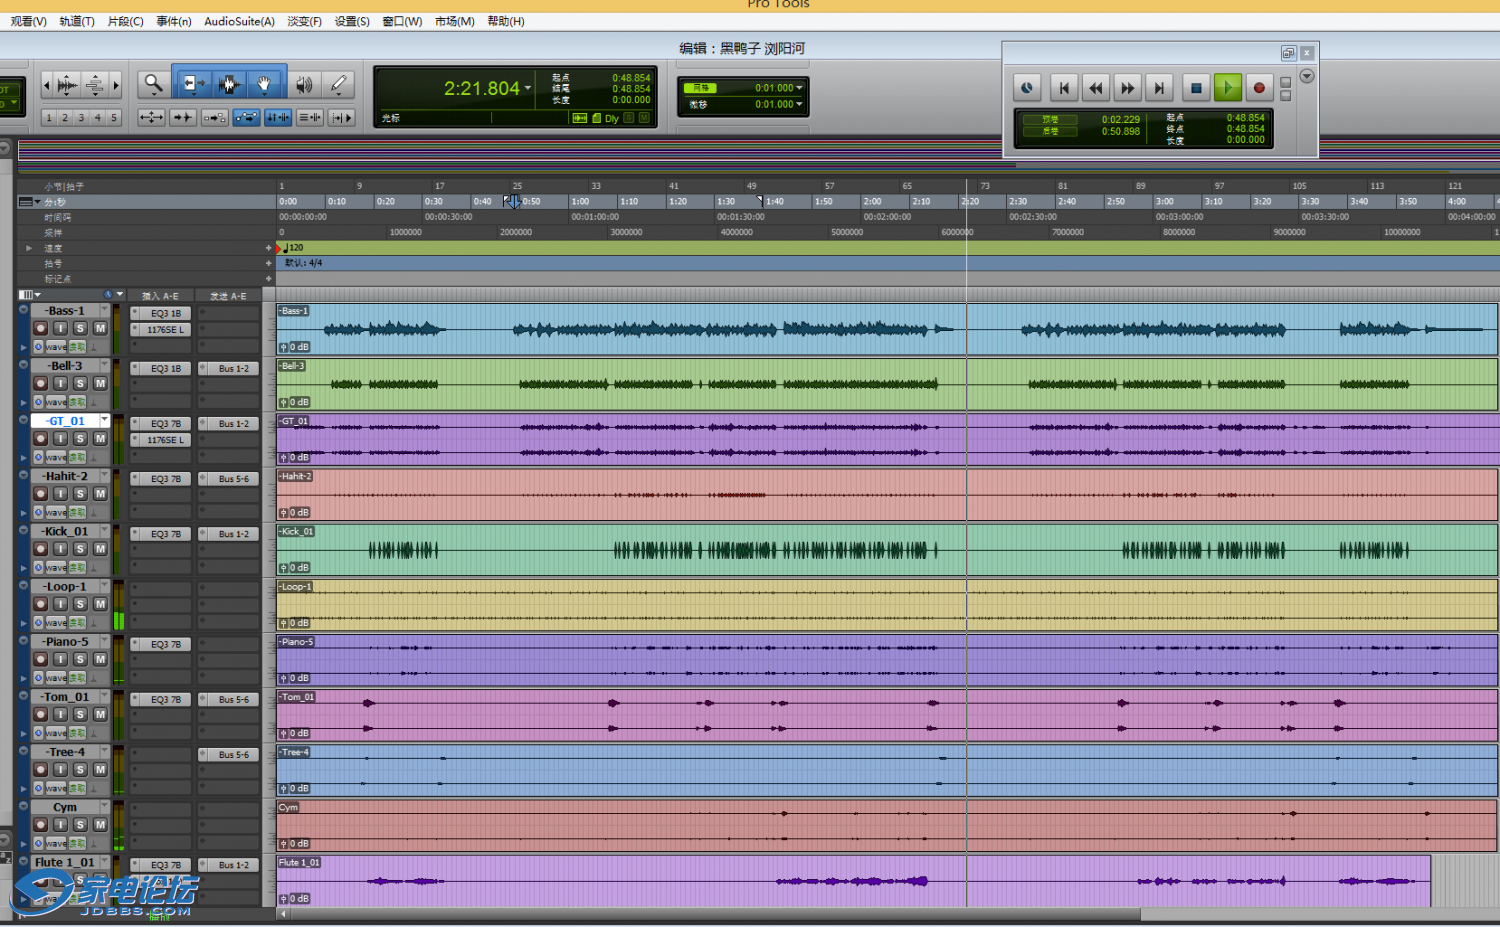Toggle Mirrored MIDI Editing button

[215, 118]
